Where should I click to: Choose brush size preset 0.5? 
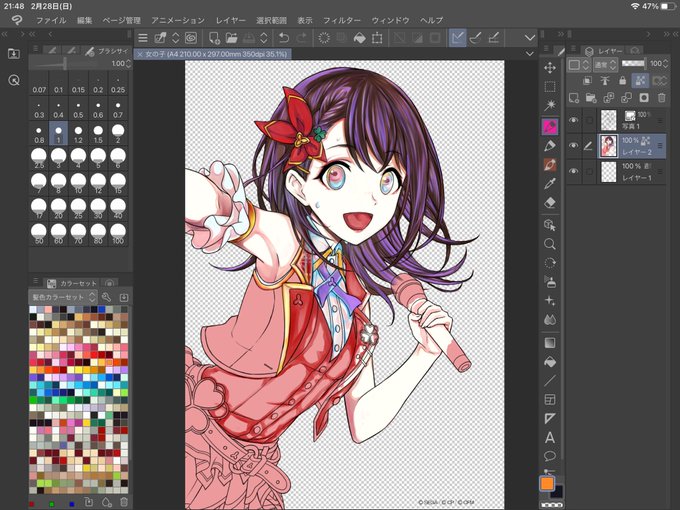click(78, 108)
